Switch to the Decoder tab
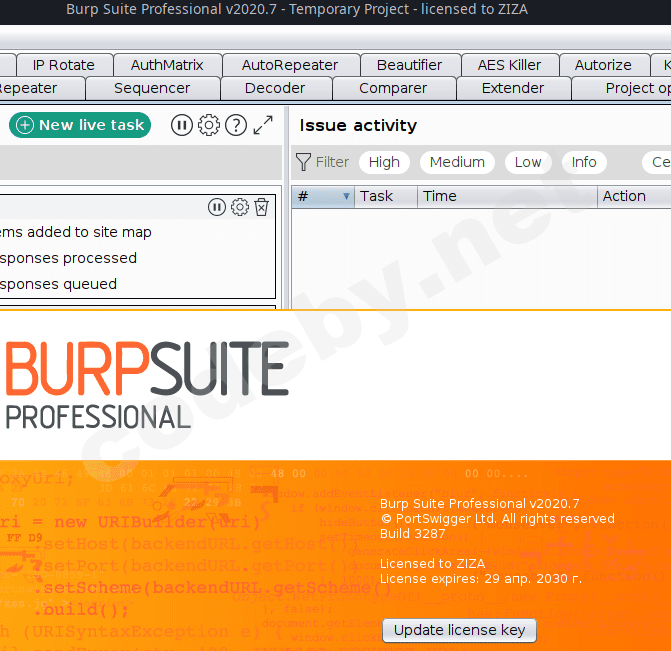671x651 pixels. tap(275, 88)
